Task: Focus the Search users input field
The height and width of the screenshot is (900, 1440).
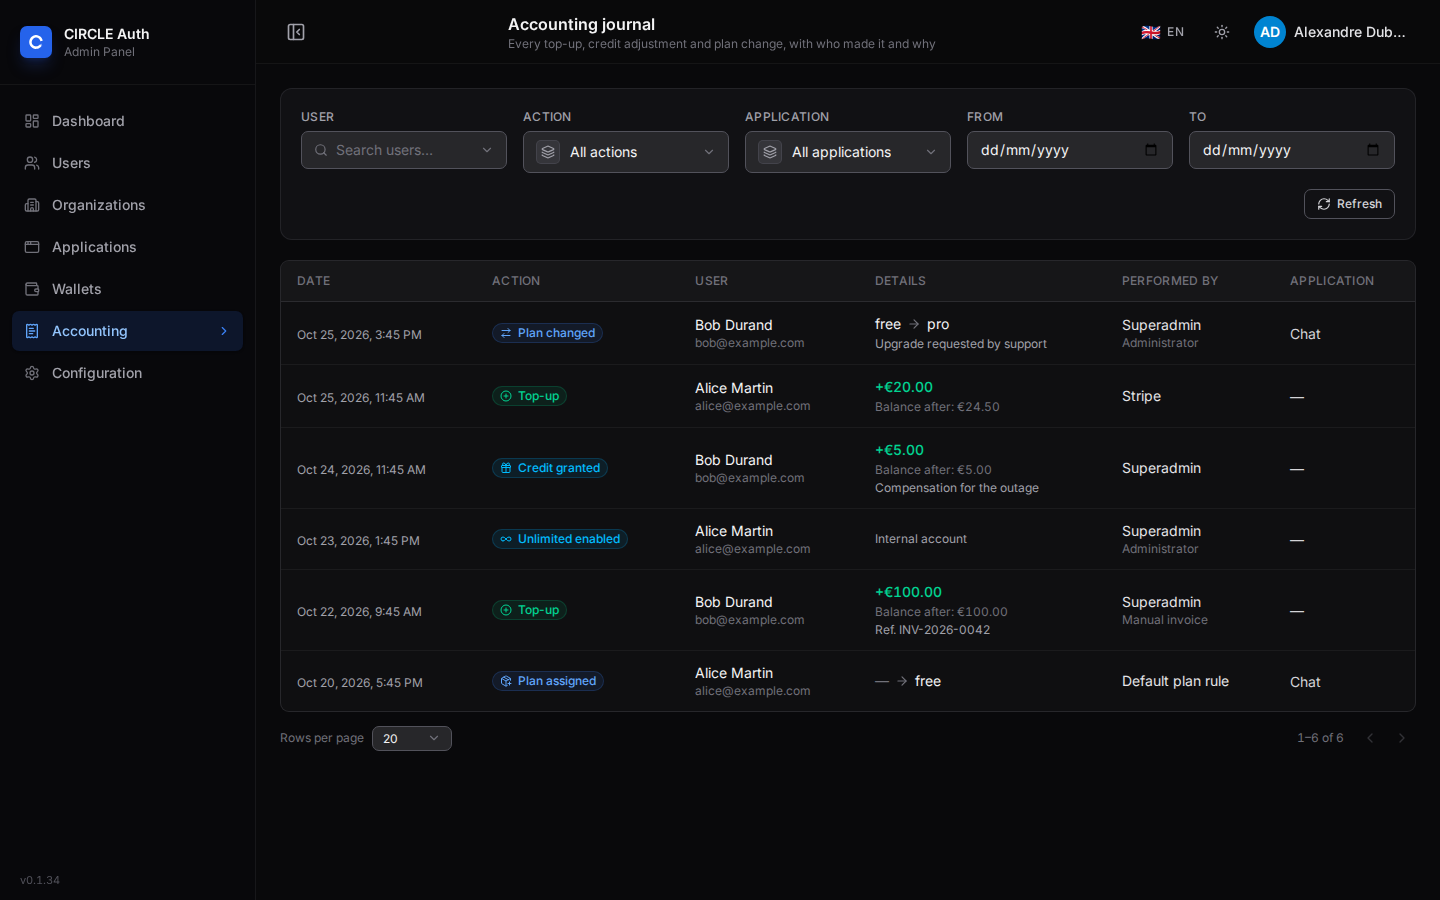Action: 404,150
